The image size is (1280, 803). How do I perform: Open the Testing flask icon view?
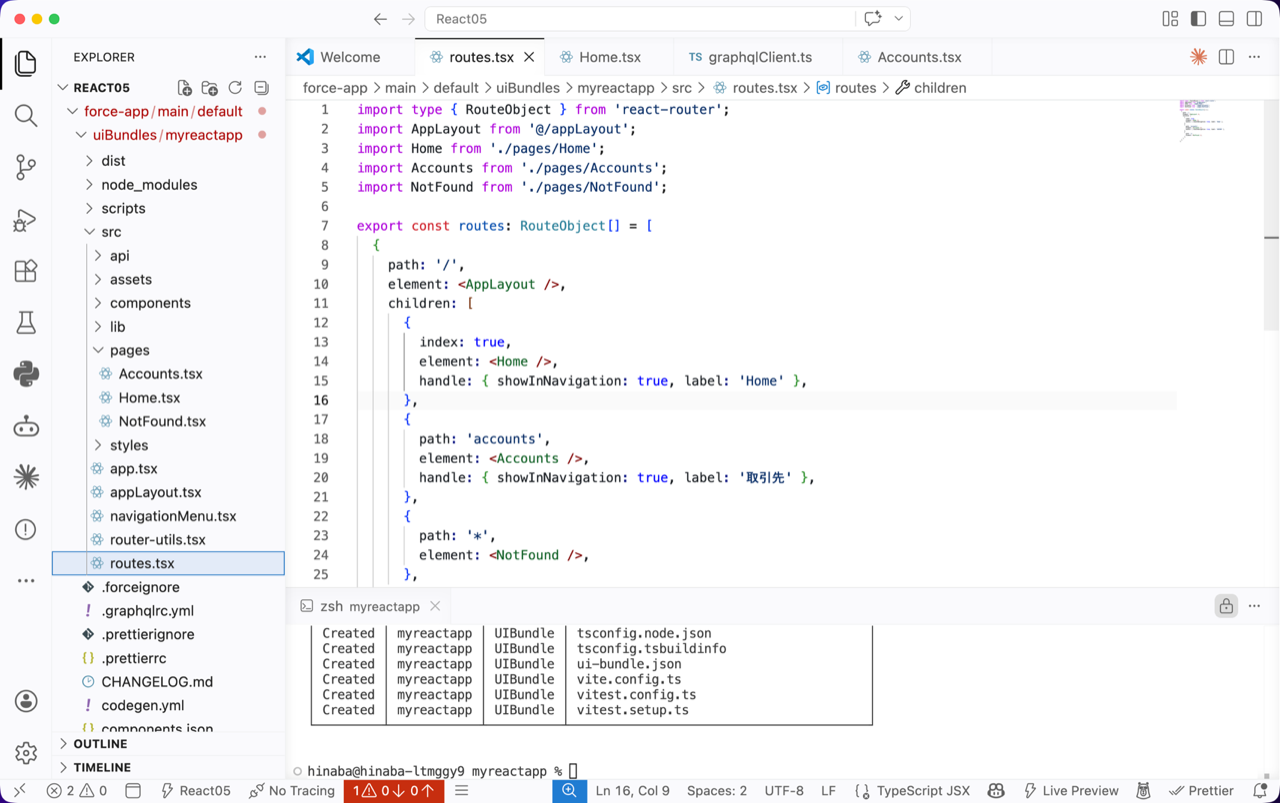[x=26, y=322]
